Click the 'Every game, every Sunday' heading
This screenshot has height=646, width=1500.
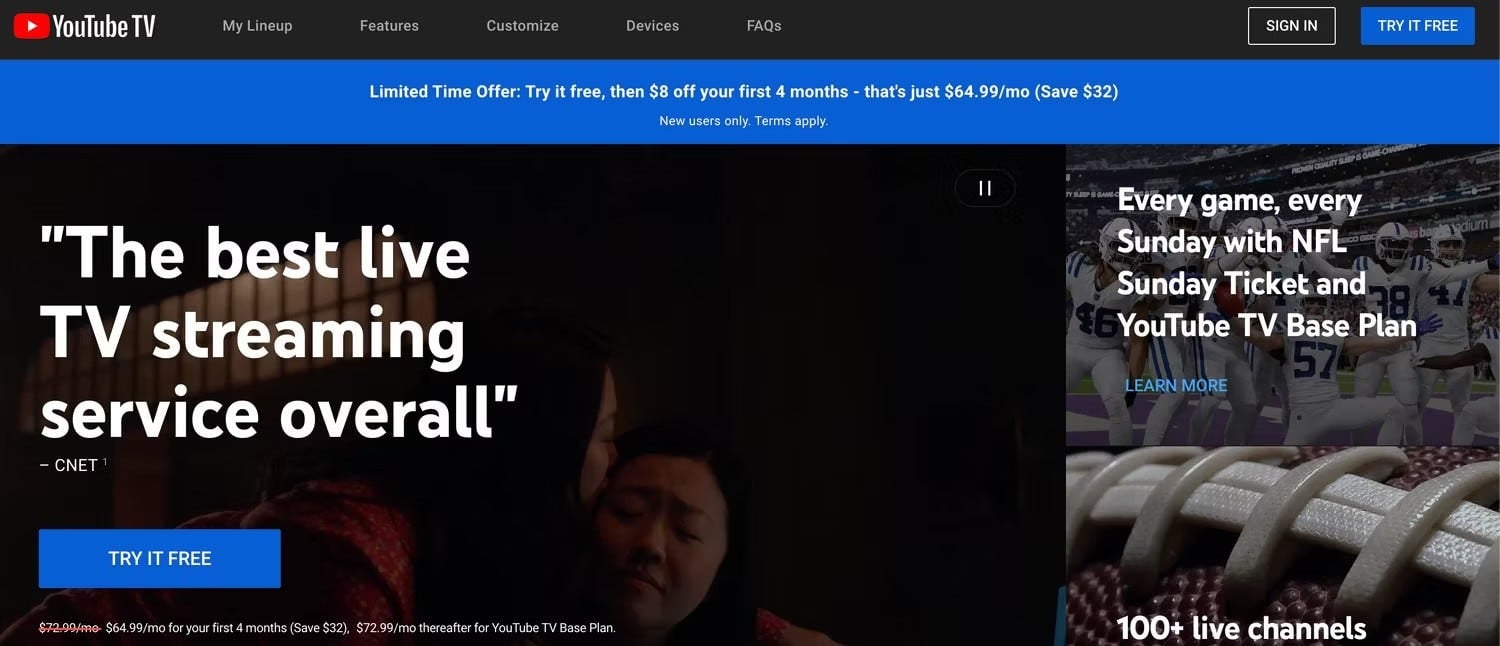pos(1267,263)
